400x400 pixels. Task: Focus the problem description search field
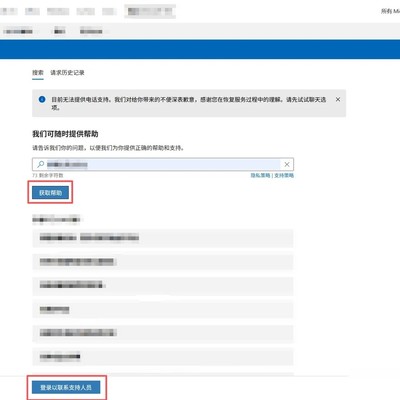(163, 164)
